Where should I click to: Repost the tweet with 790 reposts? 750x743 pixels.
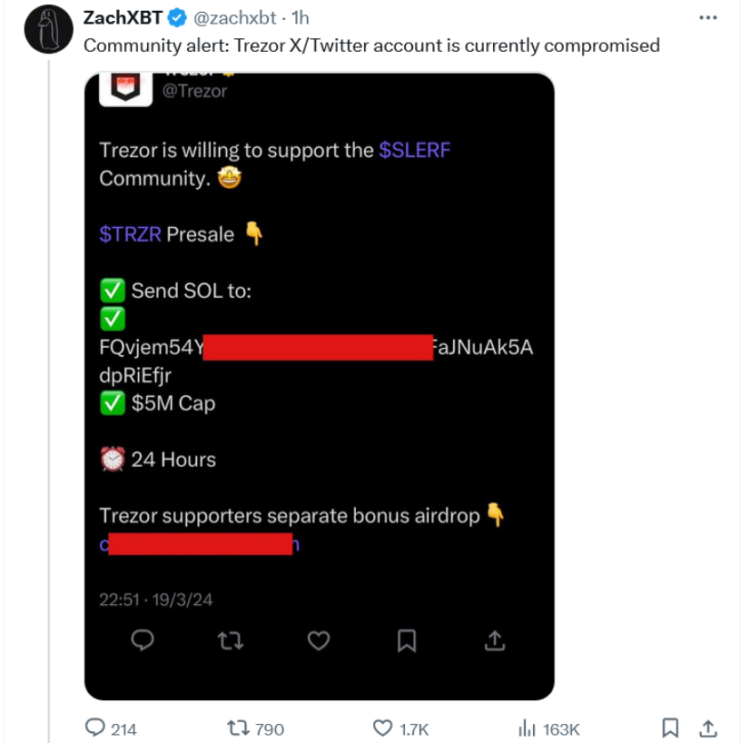point(257,729)
